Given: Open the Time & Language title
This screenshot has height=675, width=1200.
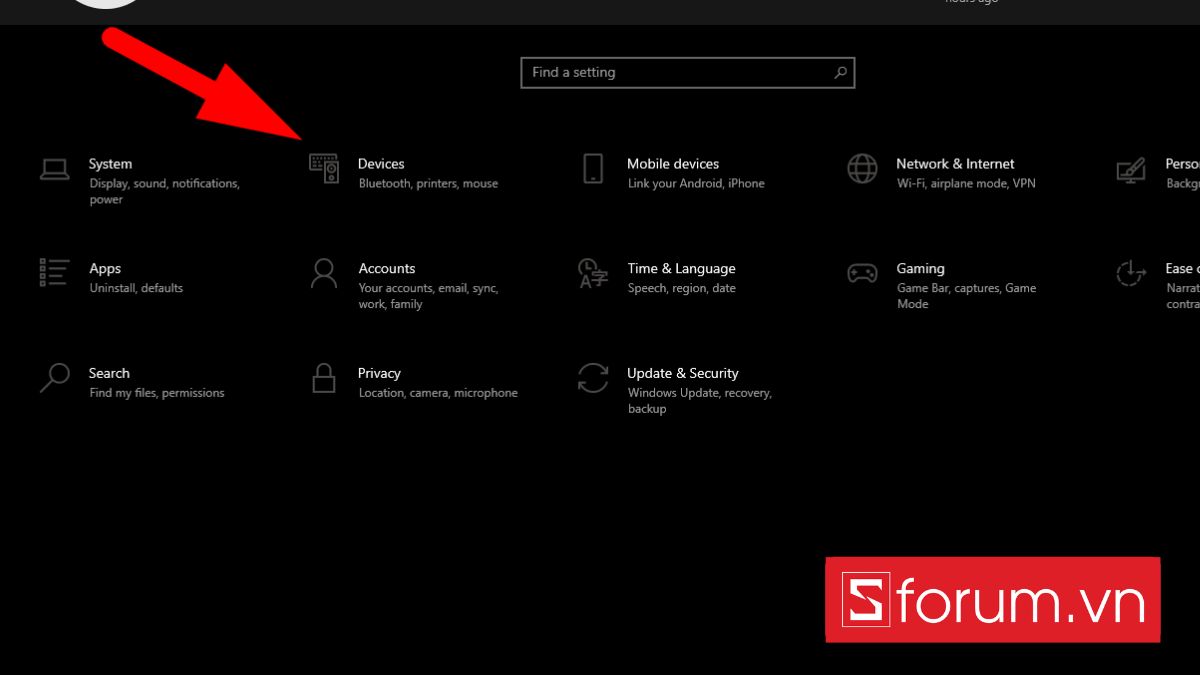Looking at the screenshot, I should (x=681, y=269).
